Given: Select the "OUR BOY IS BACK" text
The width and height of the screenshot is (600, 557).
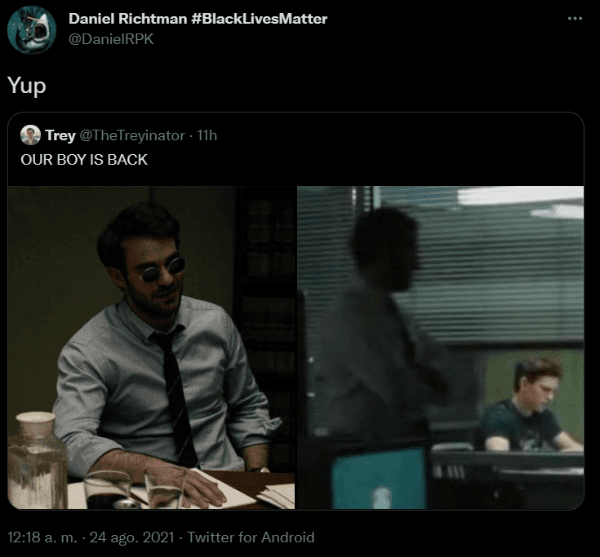Looking at the screenshot, I should [x=84, y=159].
